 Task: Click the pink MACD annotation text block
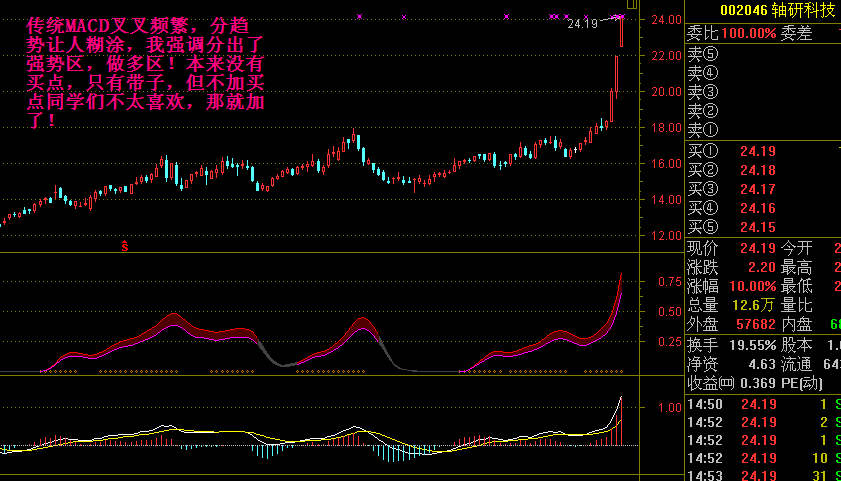click(145, 72)
